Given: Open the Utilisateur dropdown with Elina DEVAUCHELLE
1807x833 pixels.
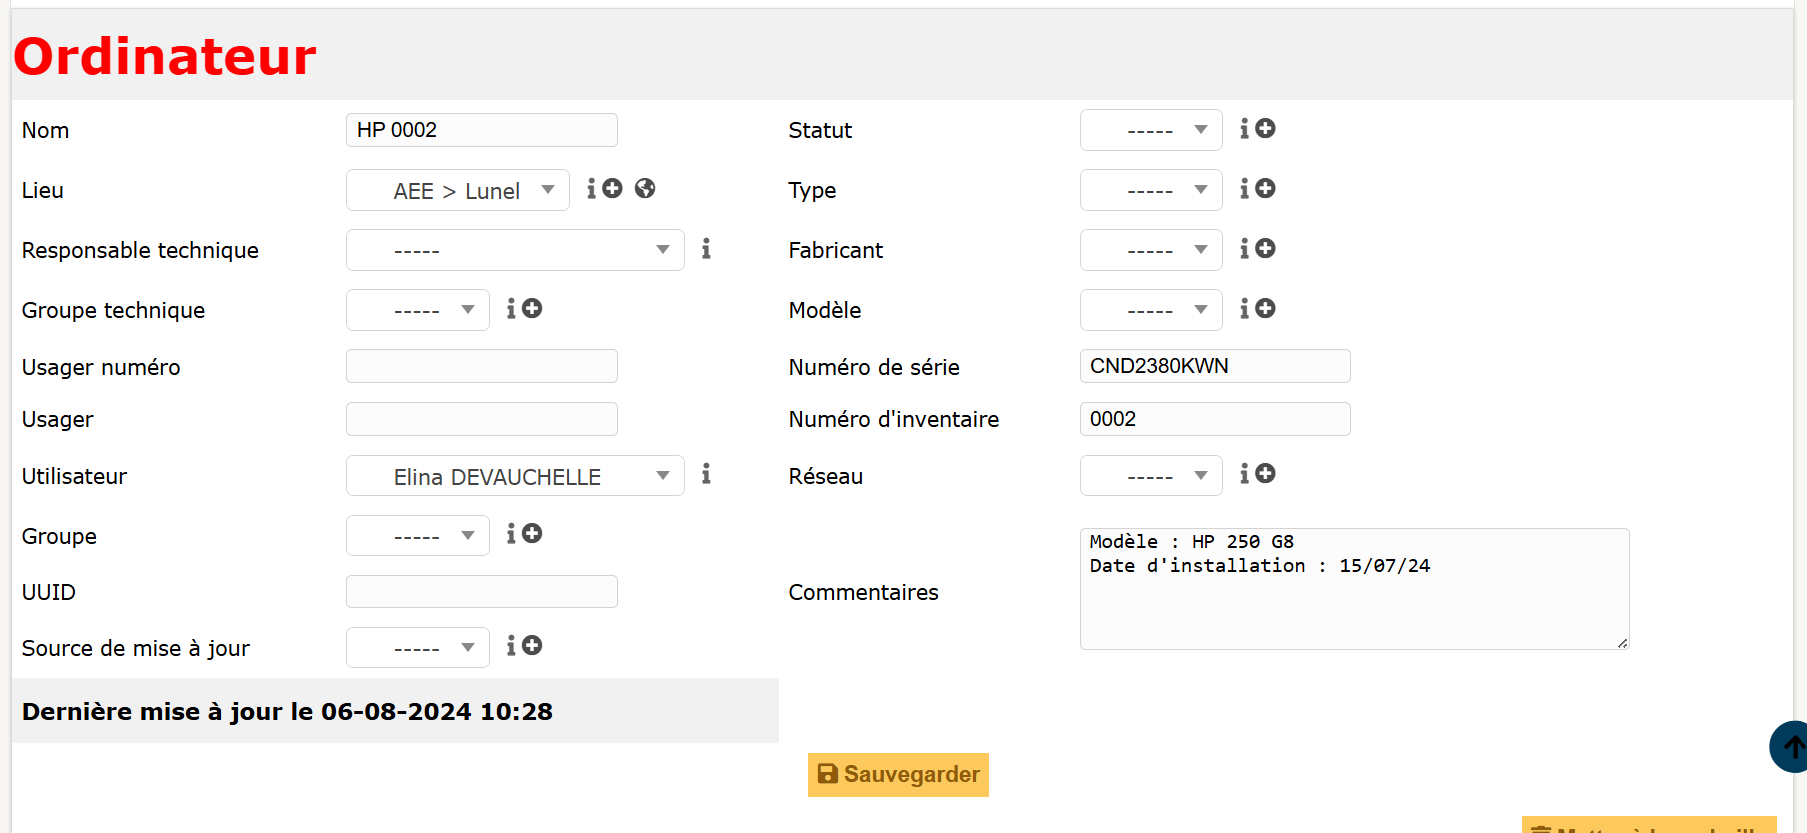Looking at the screenshot, I should [x=514, y=476].
